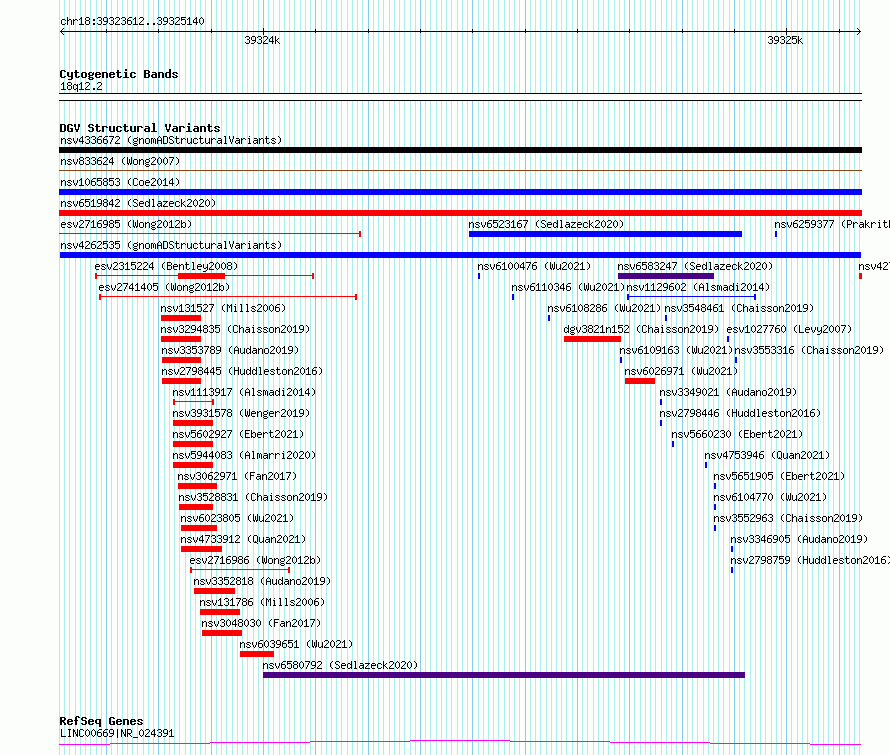Image resolution: width=890 pixels, height=755 pixels.
Task: Click the purple bar under nsv6580792
Action: pos(504,675)
